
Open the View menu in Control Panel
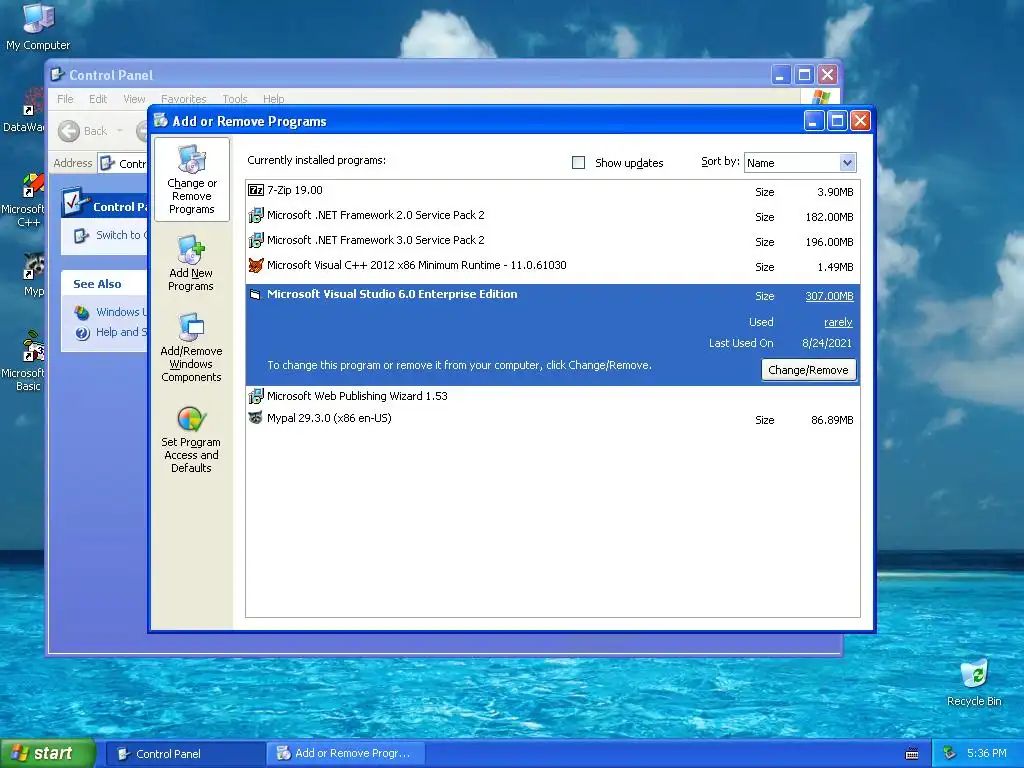pyautogui.click(x=134, y=99)
